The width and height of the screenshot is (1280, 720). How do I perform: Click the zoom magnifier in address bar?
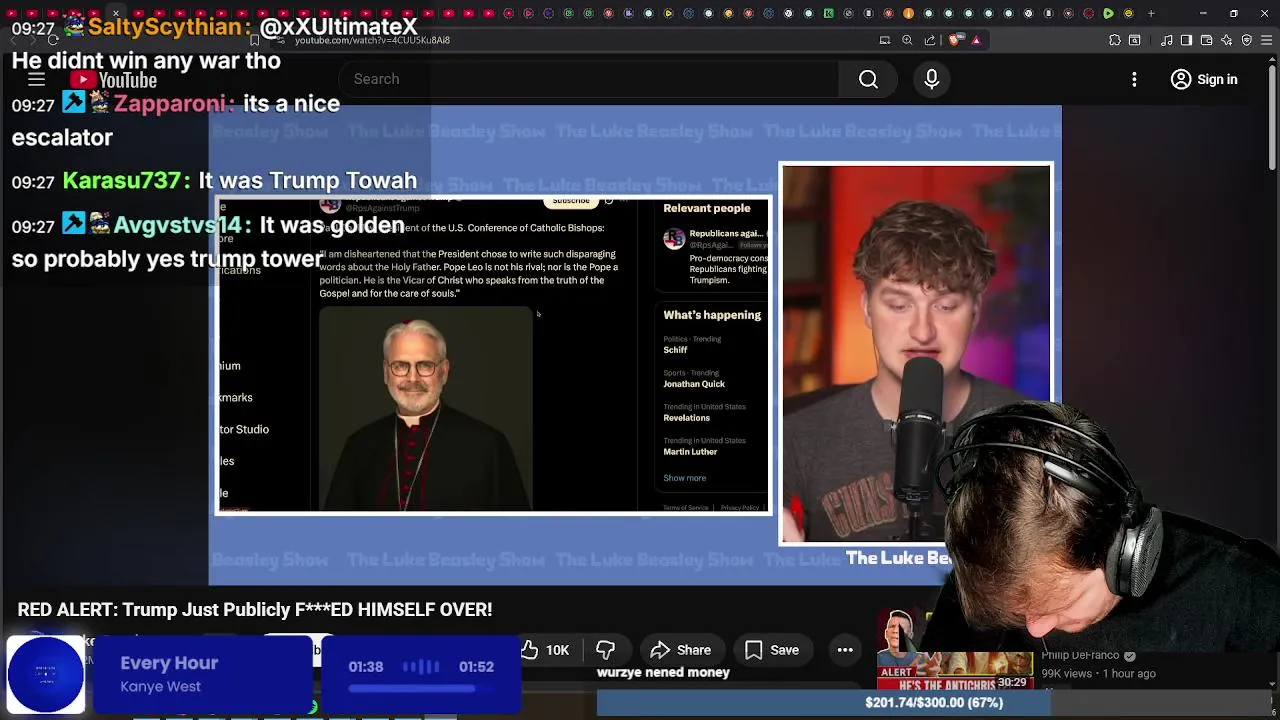point(907,40)
